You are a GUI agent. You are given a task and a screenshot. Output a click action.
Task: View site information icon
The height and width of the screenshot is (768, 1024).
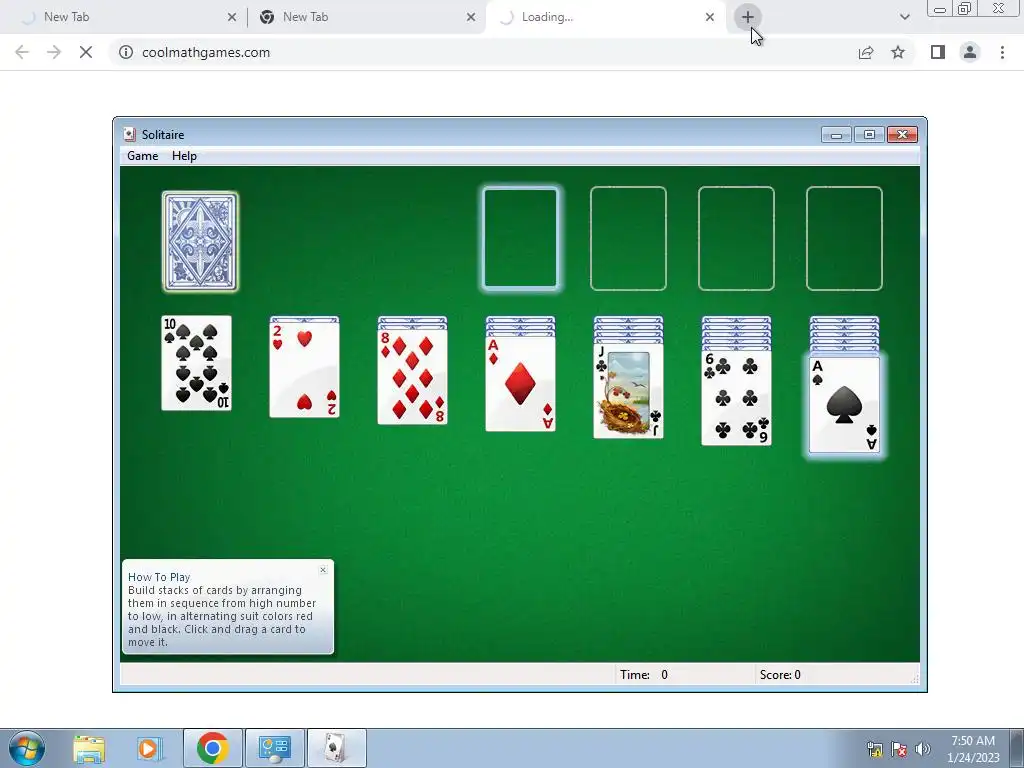tap(126, 52)
